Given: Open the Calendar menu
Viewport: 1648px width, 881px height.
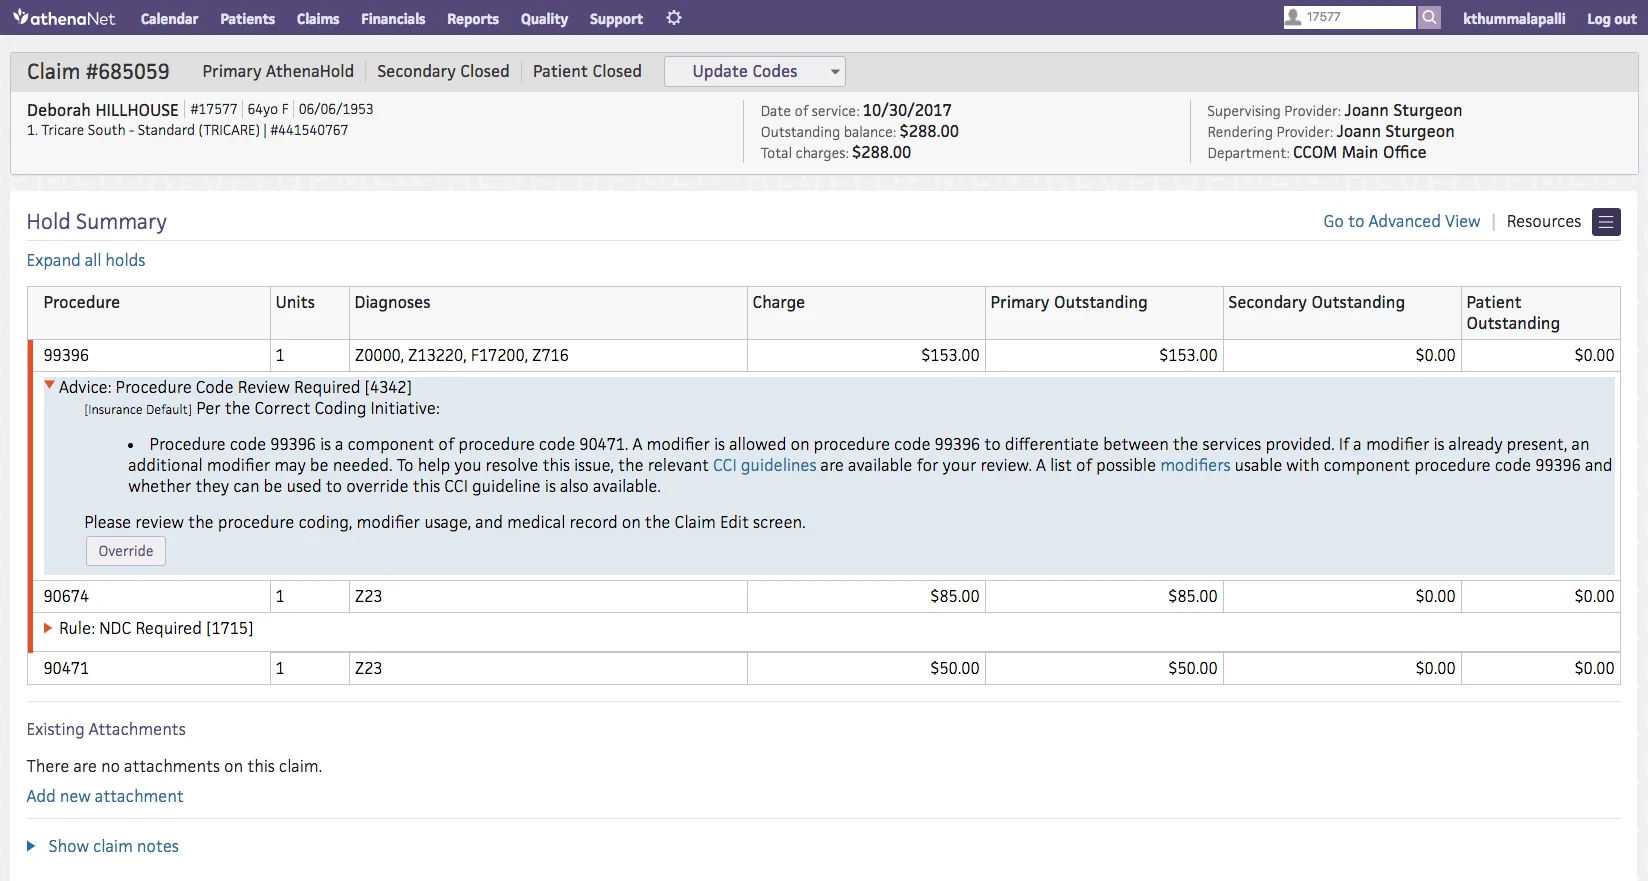Looking at the screenshot, I should [169, 18].
